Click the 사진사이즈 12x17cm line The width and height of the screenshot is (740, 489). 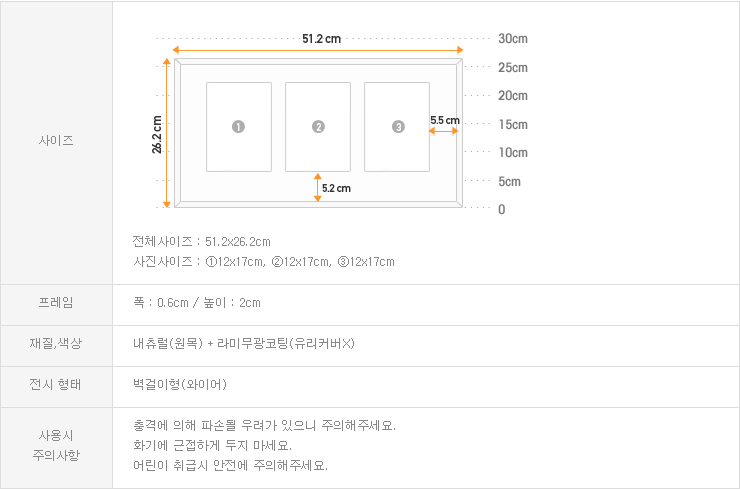263,262
